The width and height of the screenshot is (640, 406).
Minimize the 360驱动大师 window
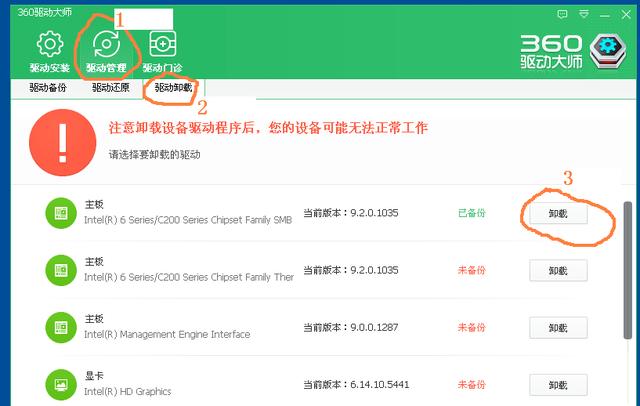pyautogui.click(x=605, y=15)
